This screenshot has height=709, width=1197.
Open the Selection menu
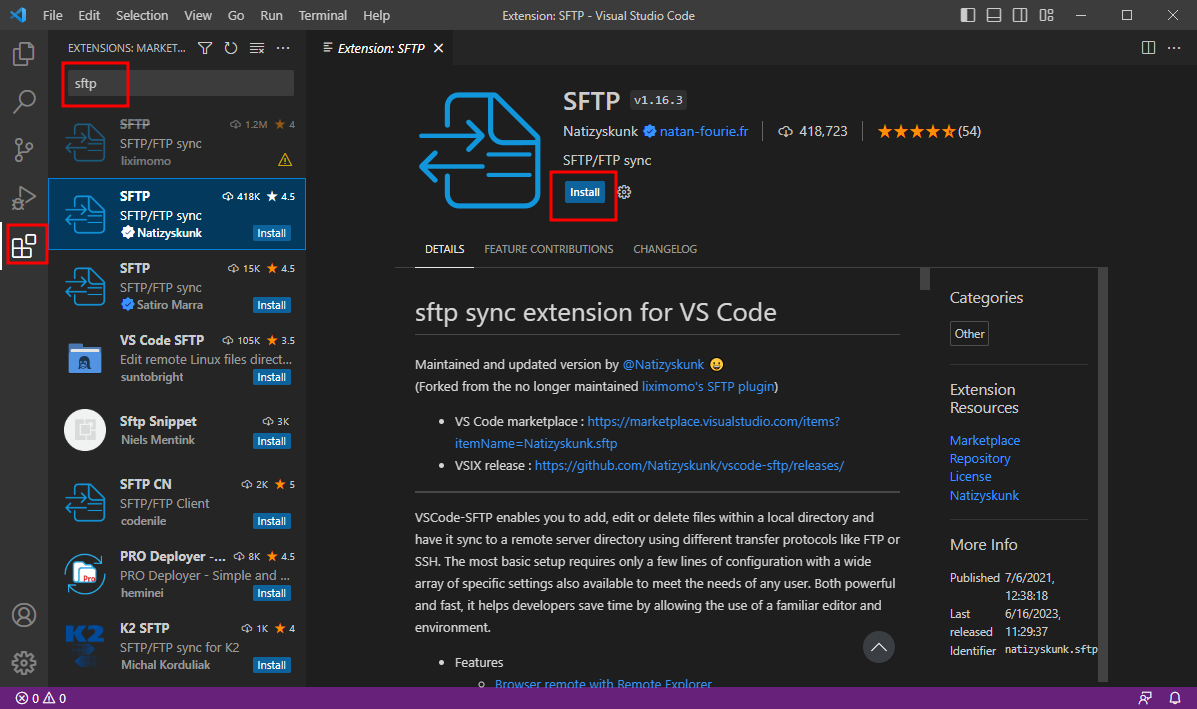(x=142, y=15)
